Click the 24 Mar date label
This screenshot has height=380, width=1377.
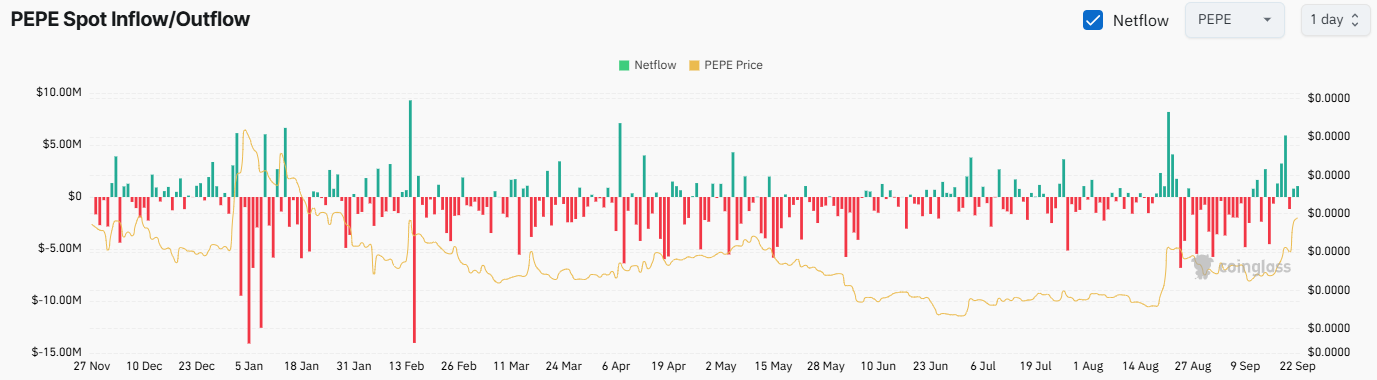564,366
